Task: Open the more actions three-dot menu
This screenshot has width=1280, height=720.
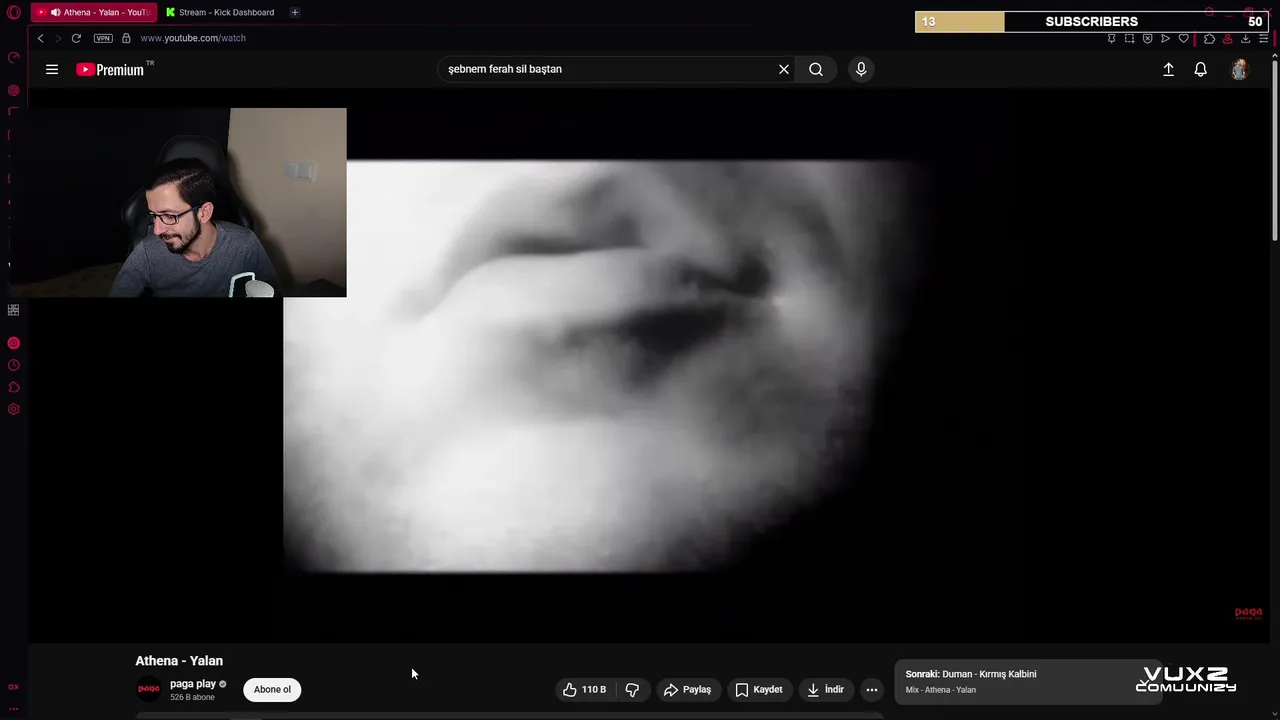Action: click(x=872, y=689)
